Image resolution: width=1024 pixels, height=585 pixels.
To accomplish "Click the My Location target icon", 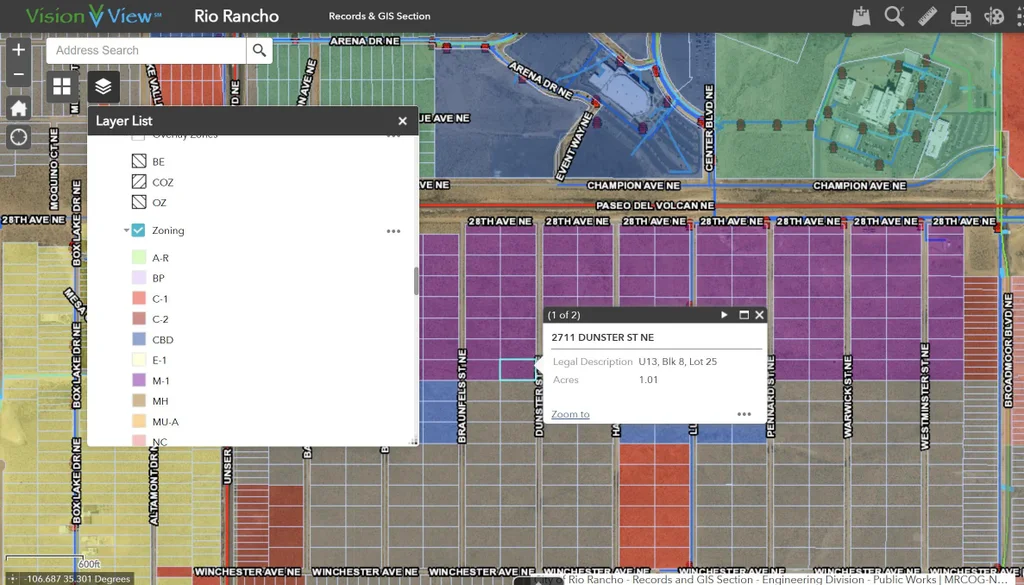I will (18, 137).
